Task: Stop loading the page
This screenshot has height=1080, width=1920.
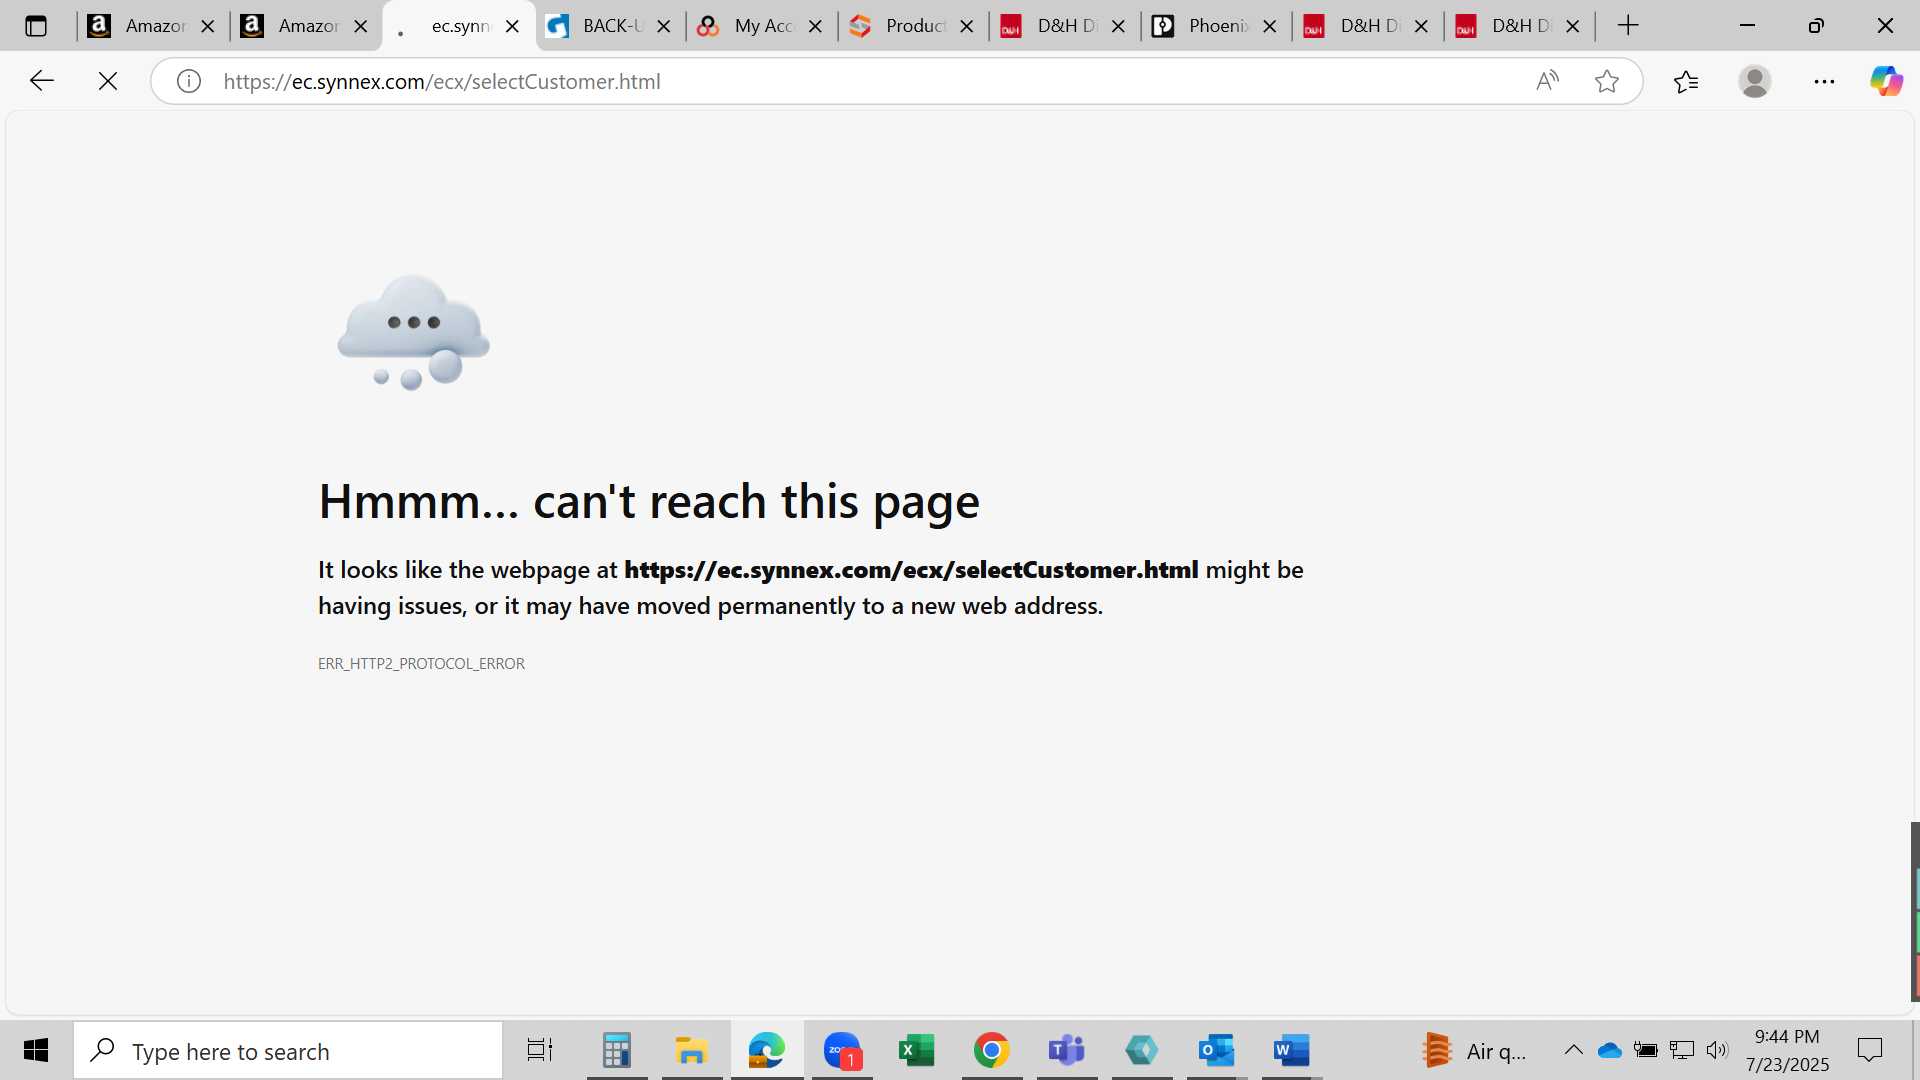Action: click(x=108, y=81)
